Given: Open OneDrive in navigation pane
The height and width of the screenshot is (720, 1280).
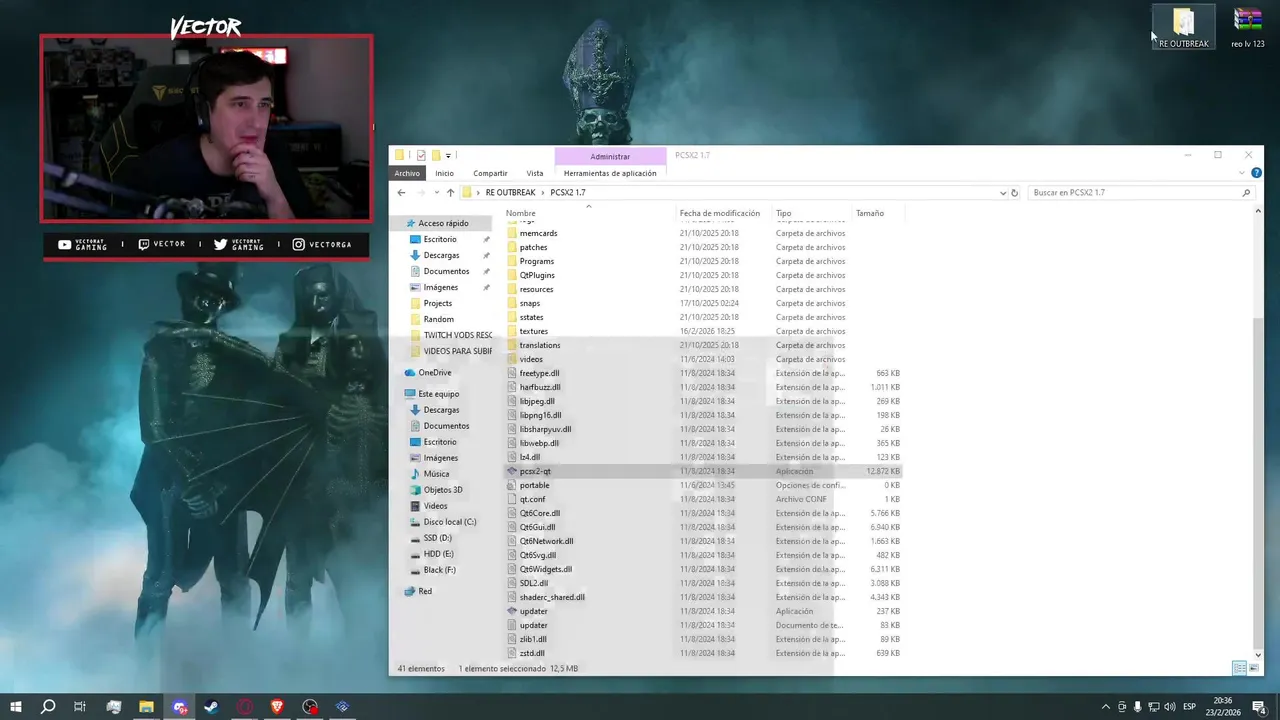Looking at the screenshot, I should tap(434, 372).
